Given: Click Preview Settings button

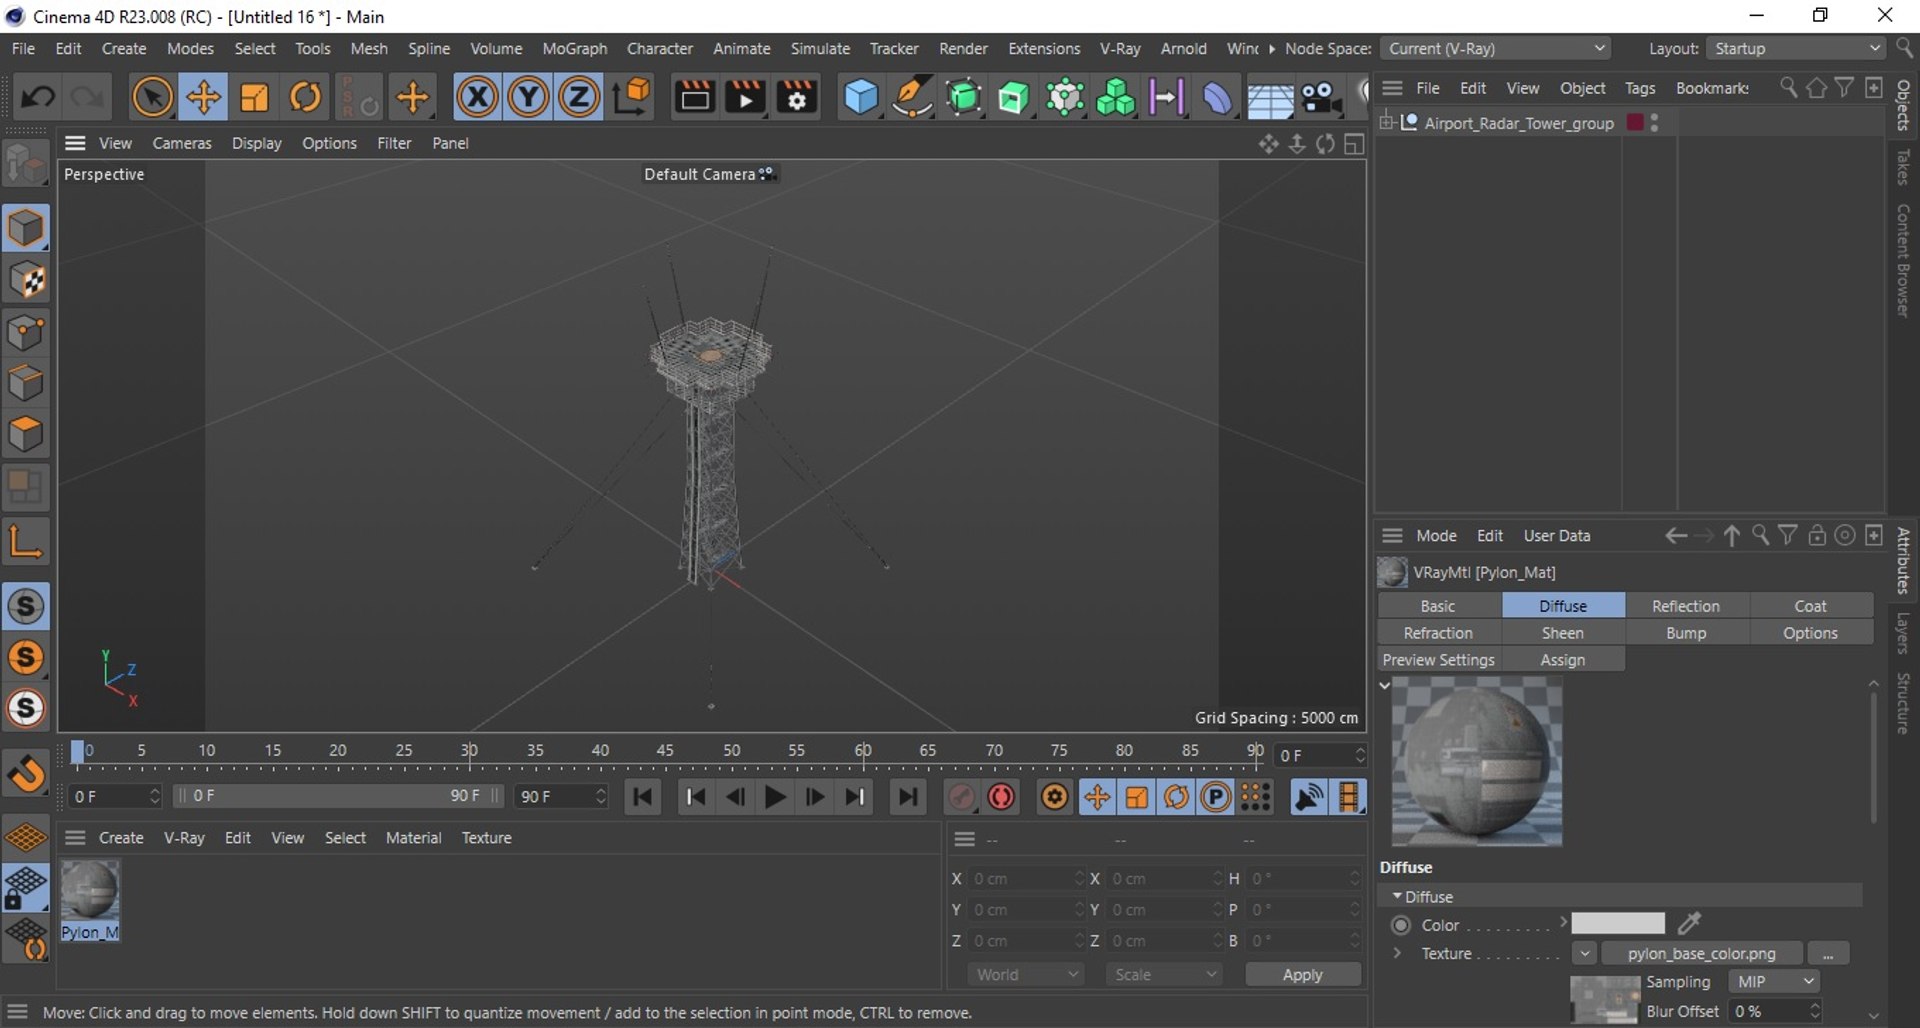Looking at the screenshot, I should point(1438,660).
